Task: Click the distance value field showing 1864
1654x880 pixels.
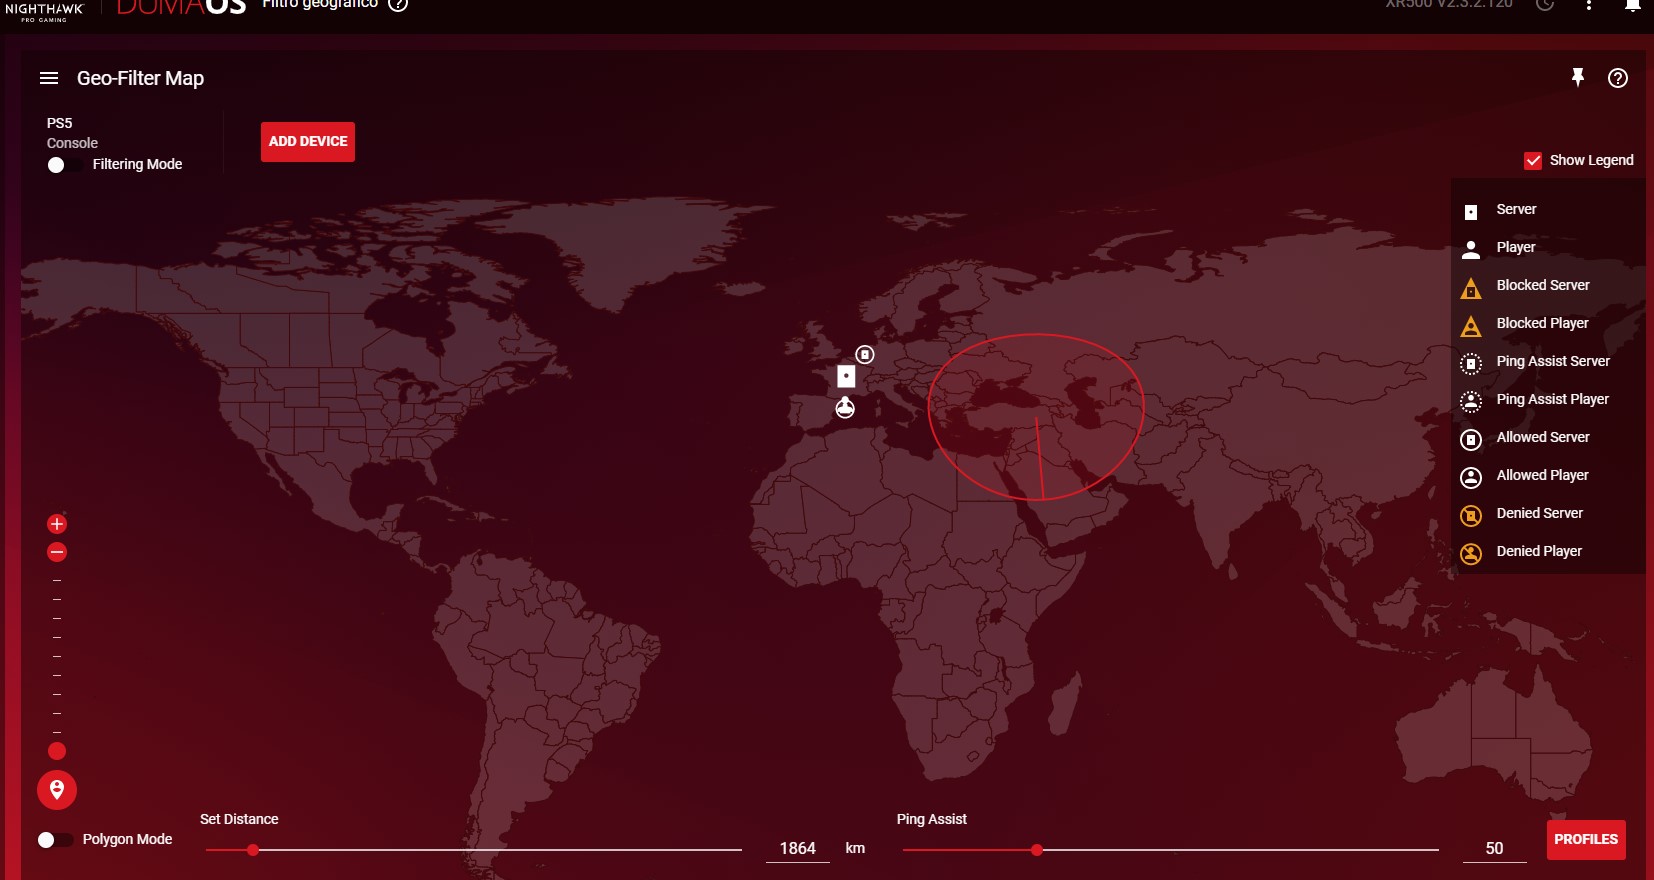Action: pyautogui.click(x=797, y=848)
